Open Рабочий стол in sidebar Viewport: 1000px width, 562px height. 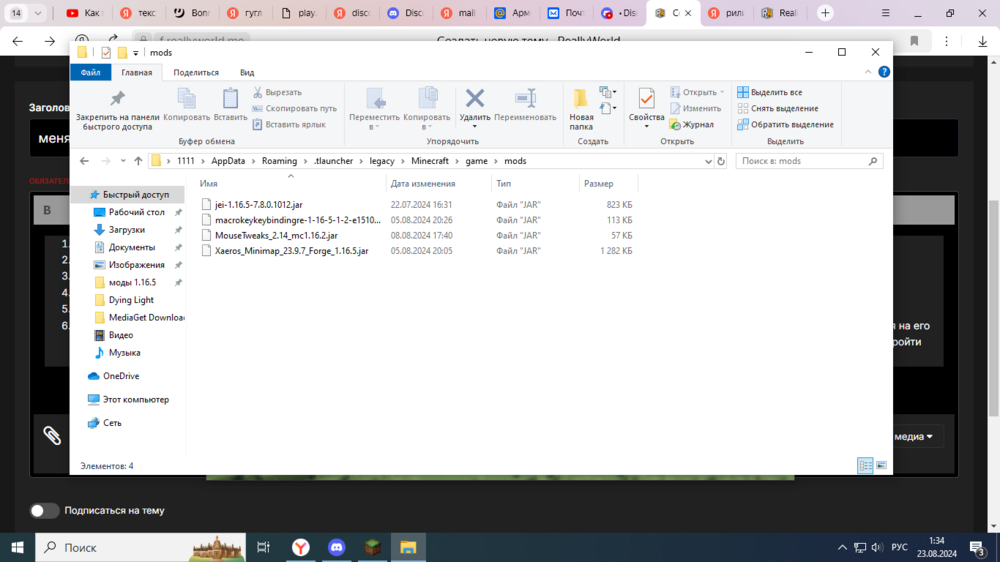click(129, 212)
